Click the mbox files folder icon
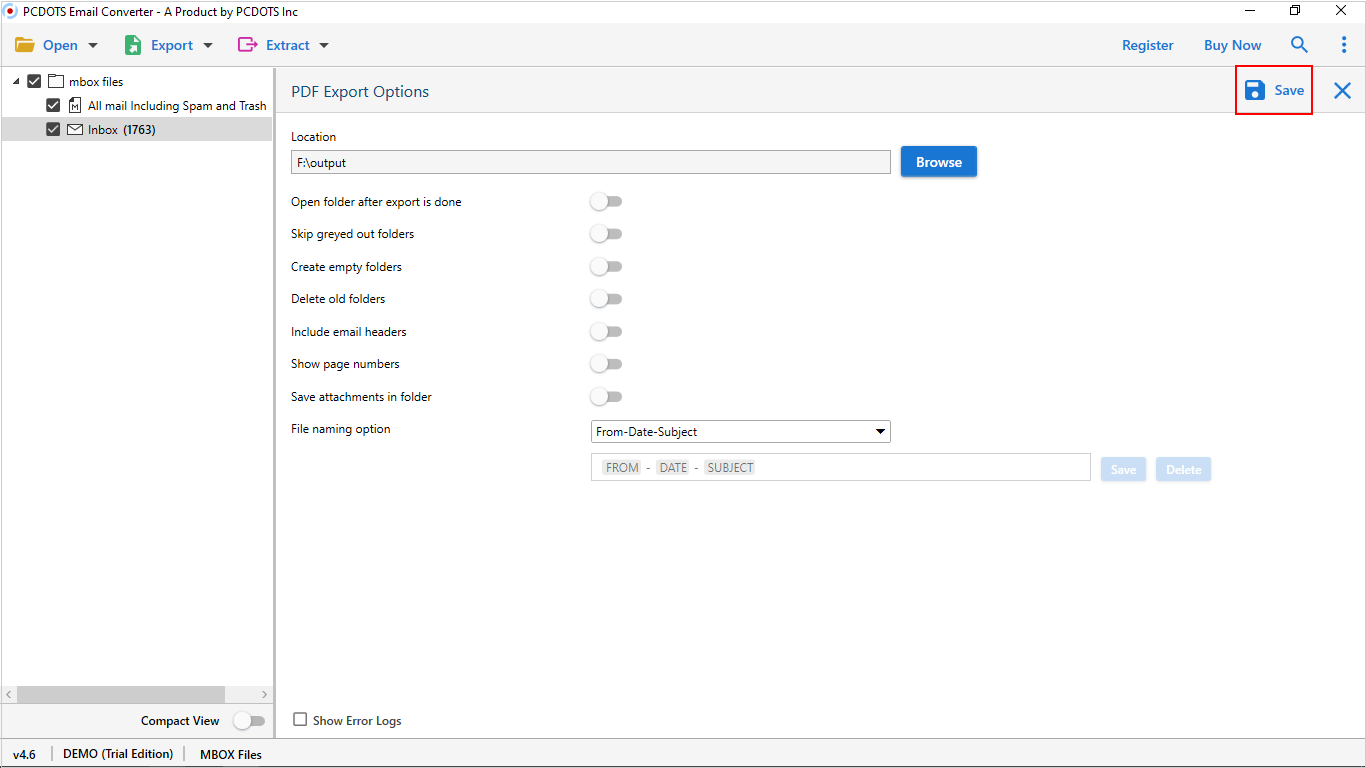The height and width of the screenshot is (768, 1366). click(x=56, y=81)
